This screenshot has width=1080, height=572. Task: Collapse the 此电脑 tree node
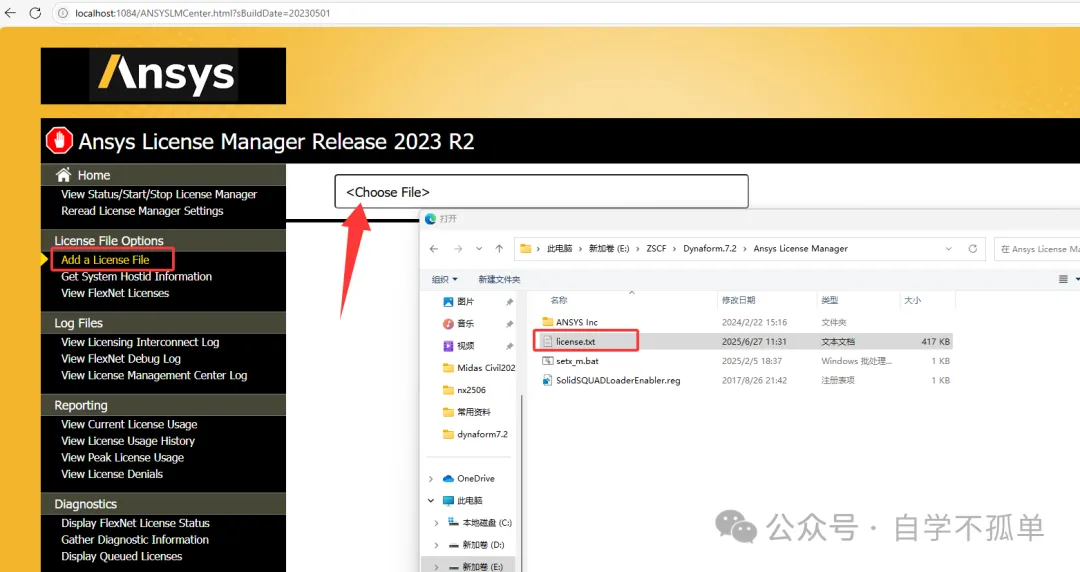click(431, 501)
